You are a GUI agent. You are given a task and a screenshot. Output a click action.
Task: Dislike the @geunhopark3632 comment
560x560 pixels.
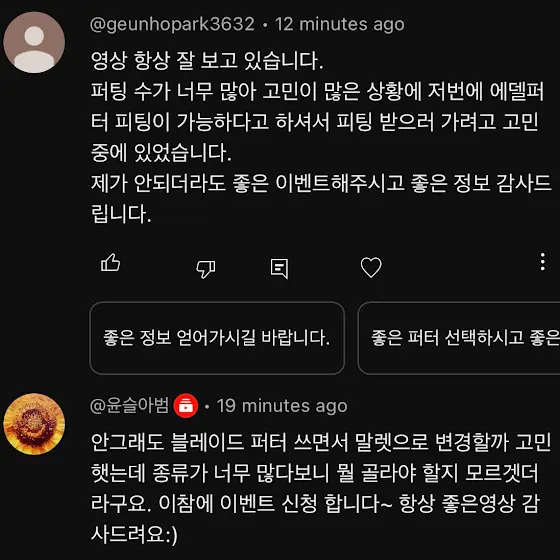click(x=206, y=269)
